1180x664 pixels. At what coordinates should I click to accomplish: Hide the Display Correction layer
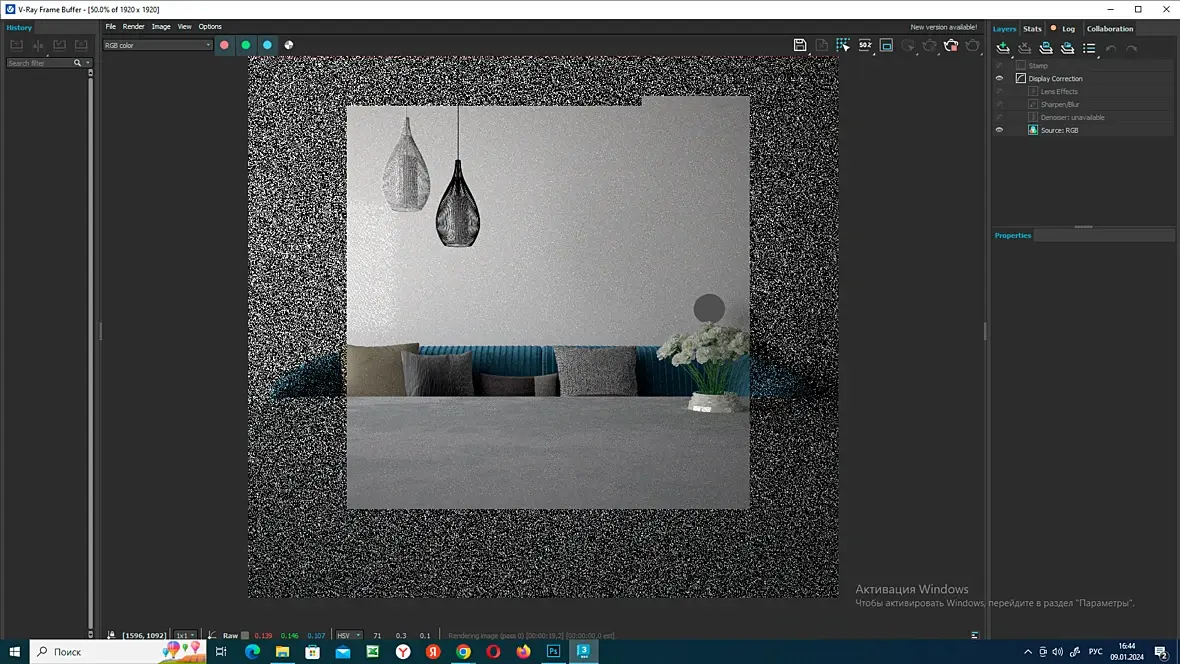tap(999, 78)
